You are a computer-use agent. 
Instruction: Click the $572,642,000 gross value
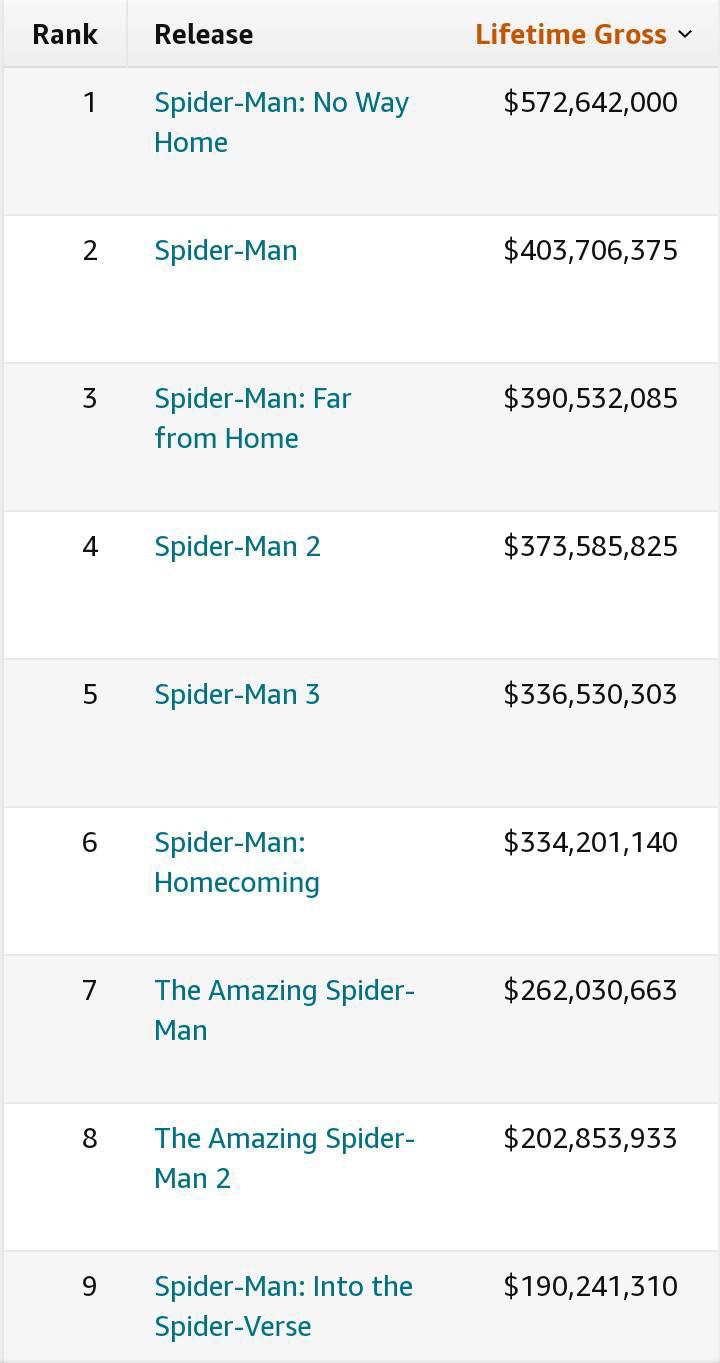(x=590, y=102)
